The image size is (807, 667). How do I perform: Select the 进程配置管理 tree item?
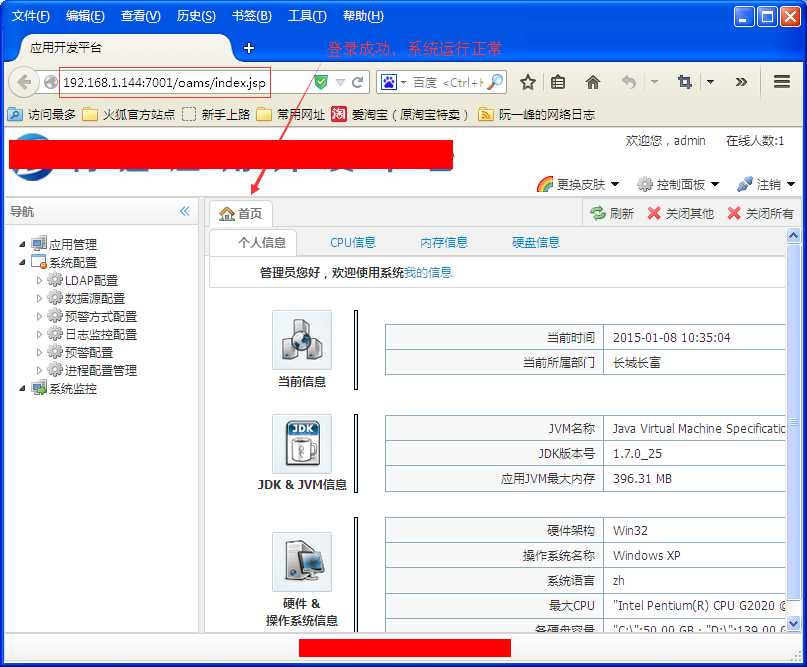[x=101, y=371]
